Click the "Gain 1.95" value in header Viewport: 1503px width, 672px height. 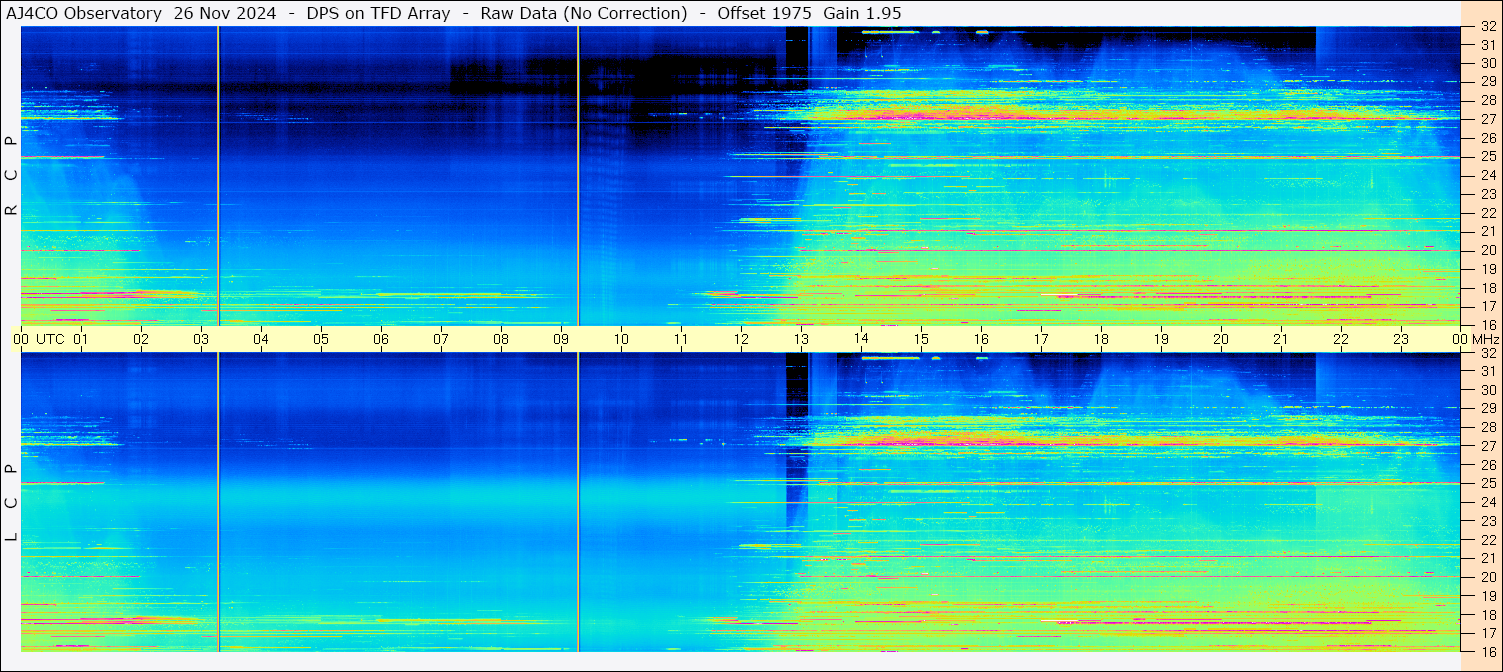pos(862,13)
